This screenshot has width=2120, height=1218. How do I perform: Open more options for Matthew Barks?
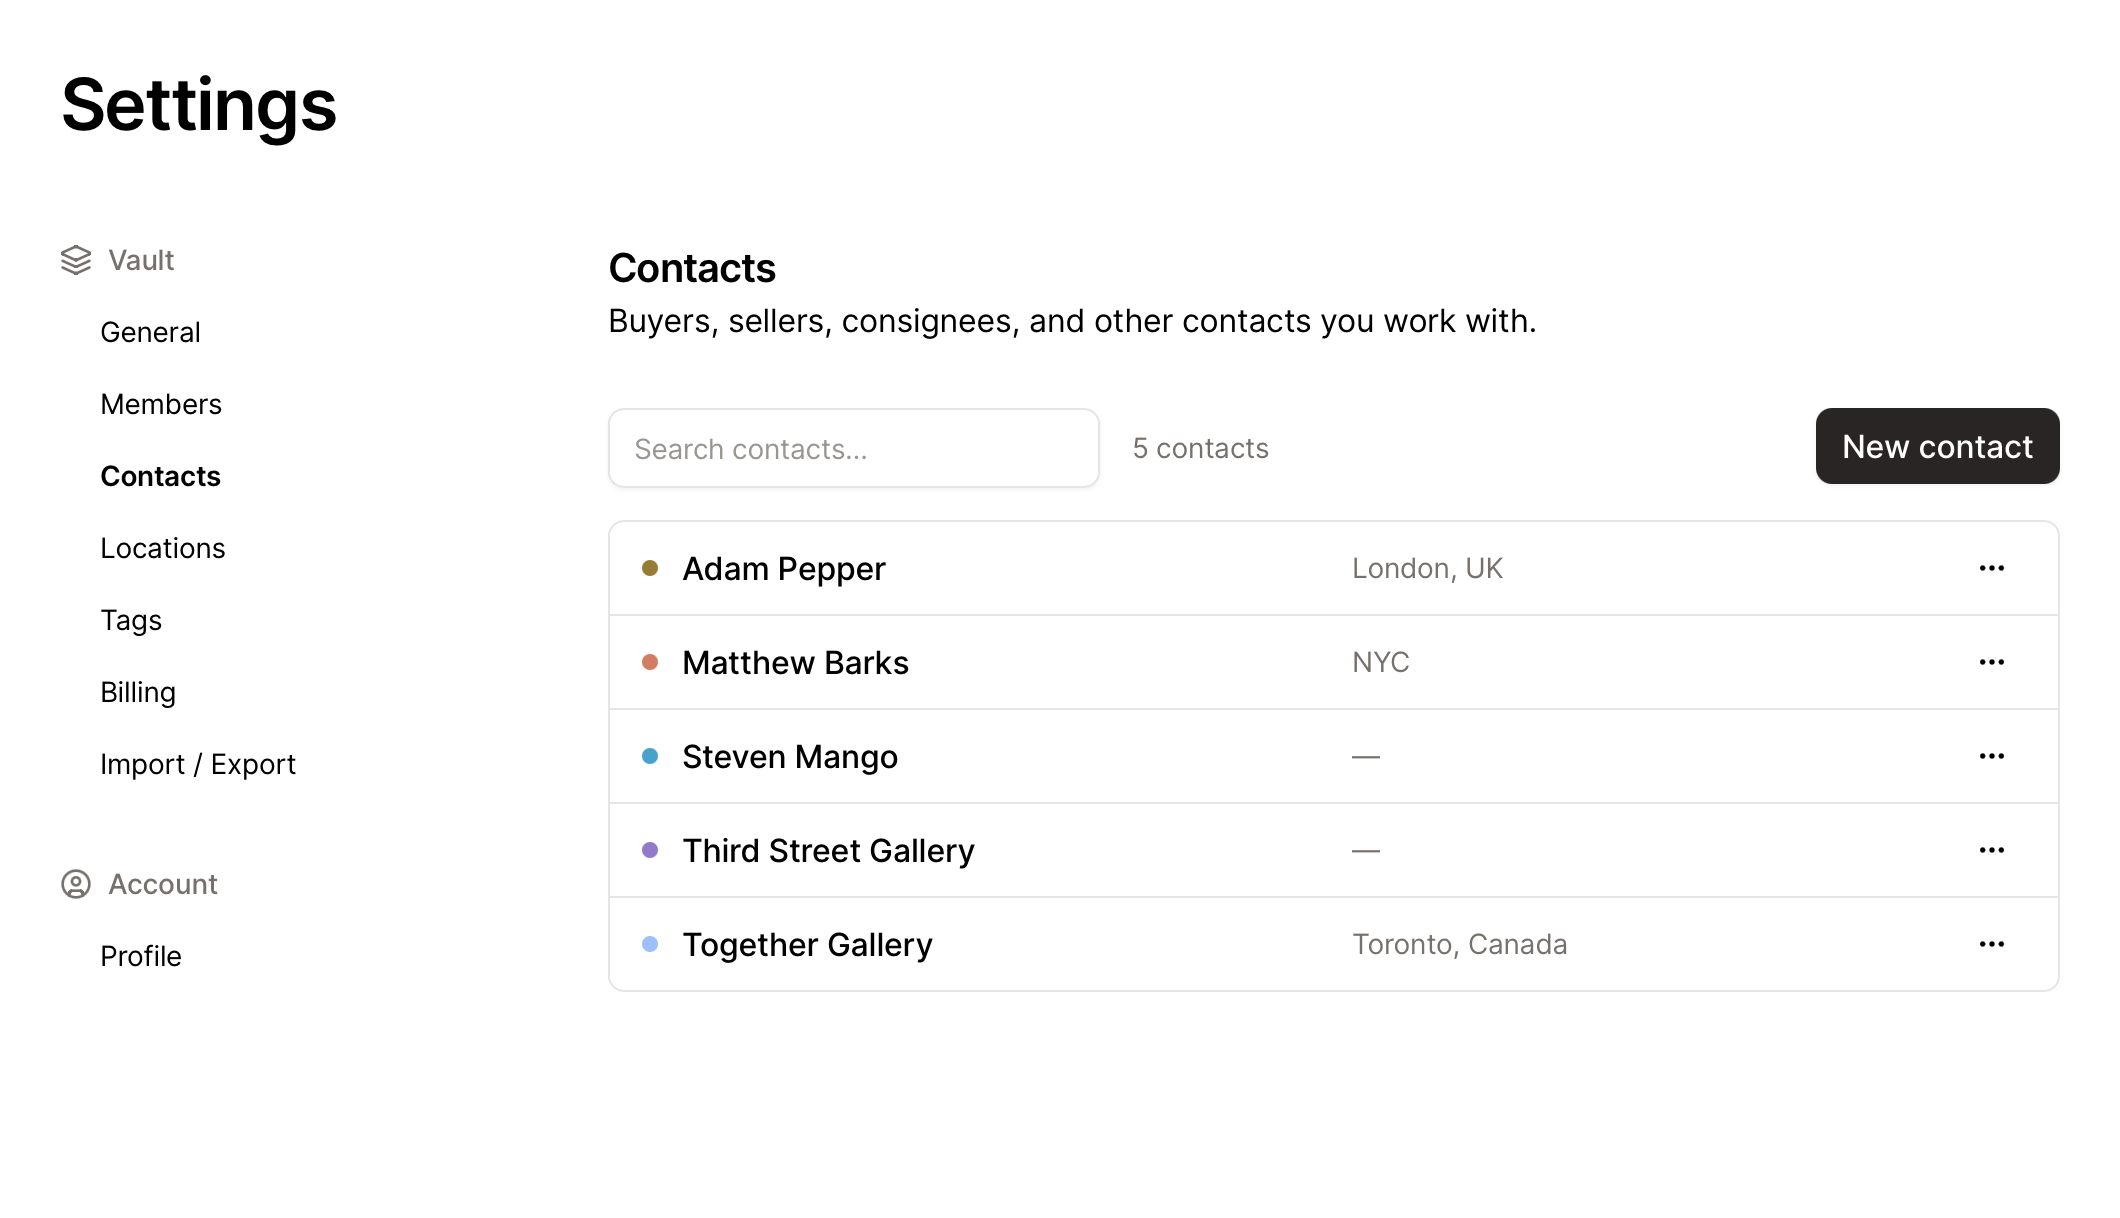coord(1991,662)
